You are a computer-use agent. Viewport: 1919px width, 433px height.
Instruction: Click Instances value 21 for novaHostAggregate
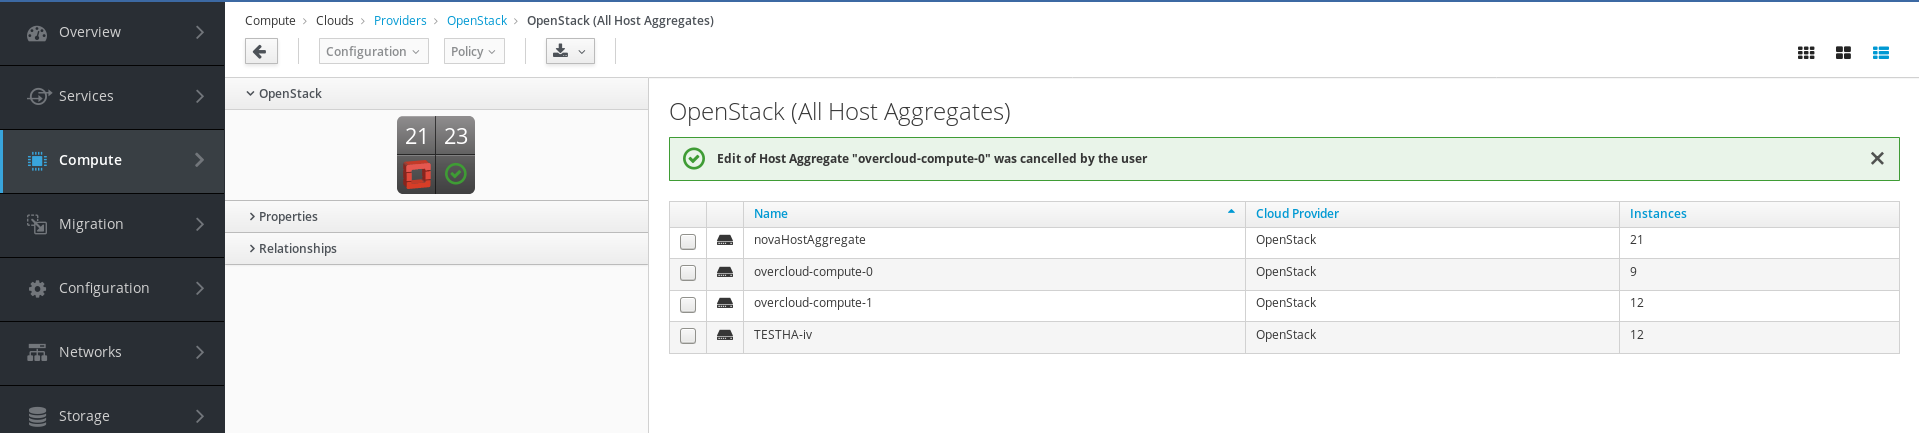coord(1636,240)
